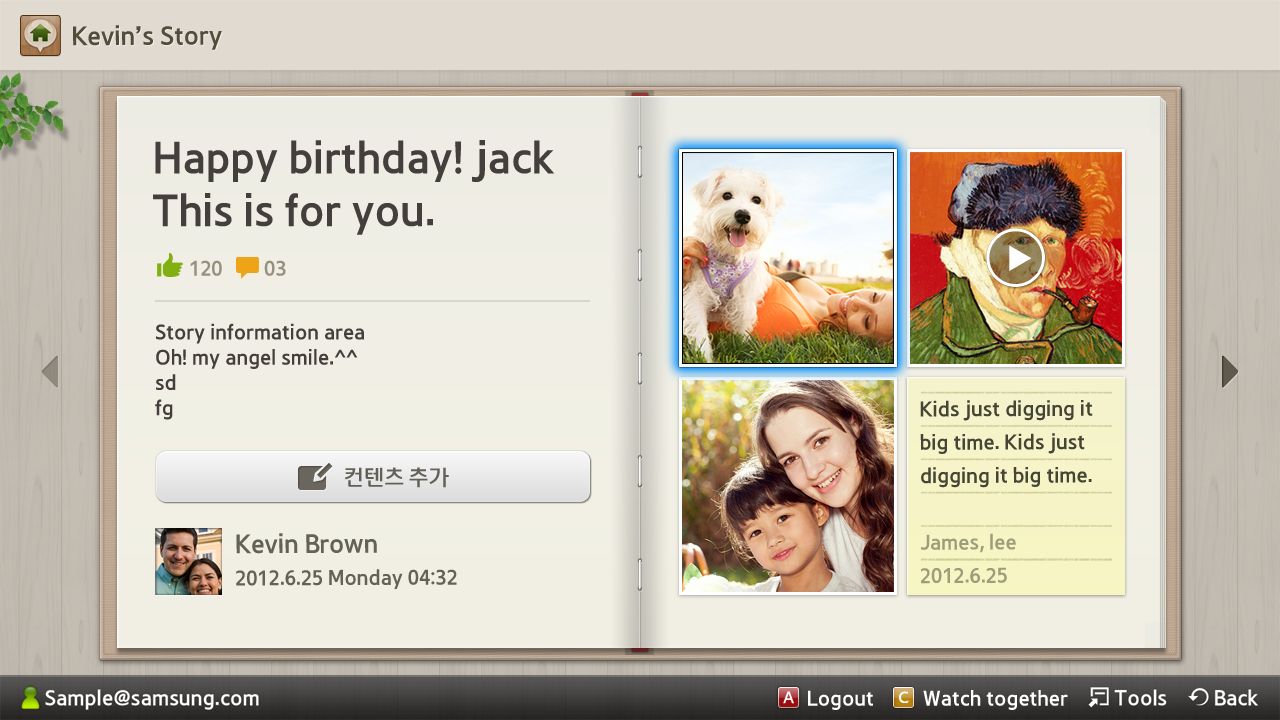Open the Tools menu label
Image resolution: width=1280 pixels, height=720 pixels.
click(x=1141, y=699)
